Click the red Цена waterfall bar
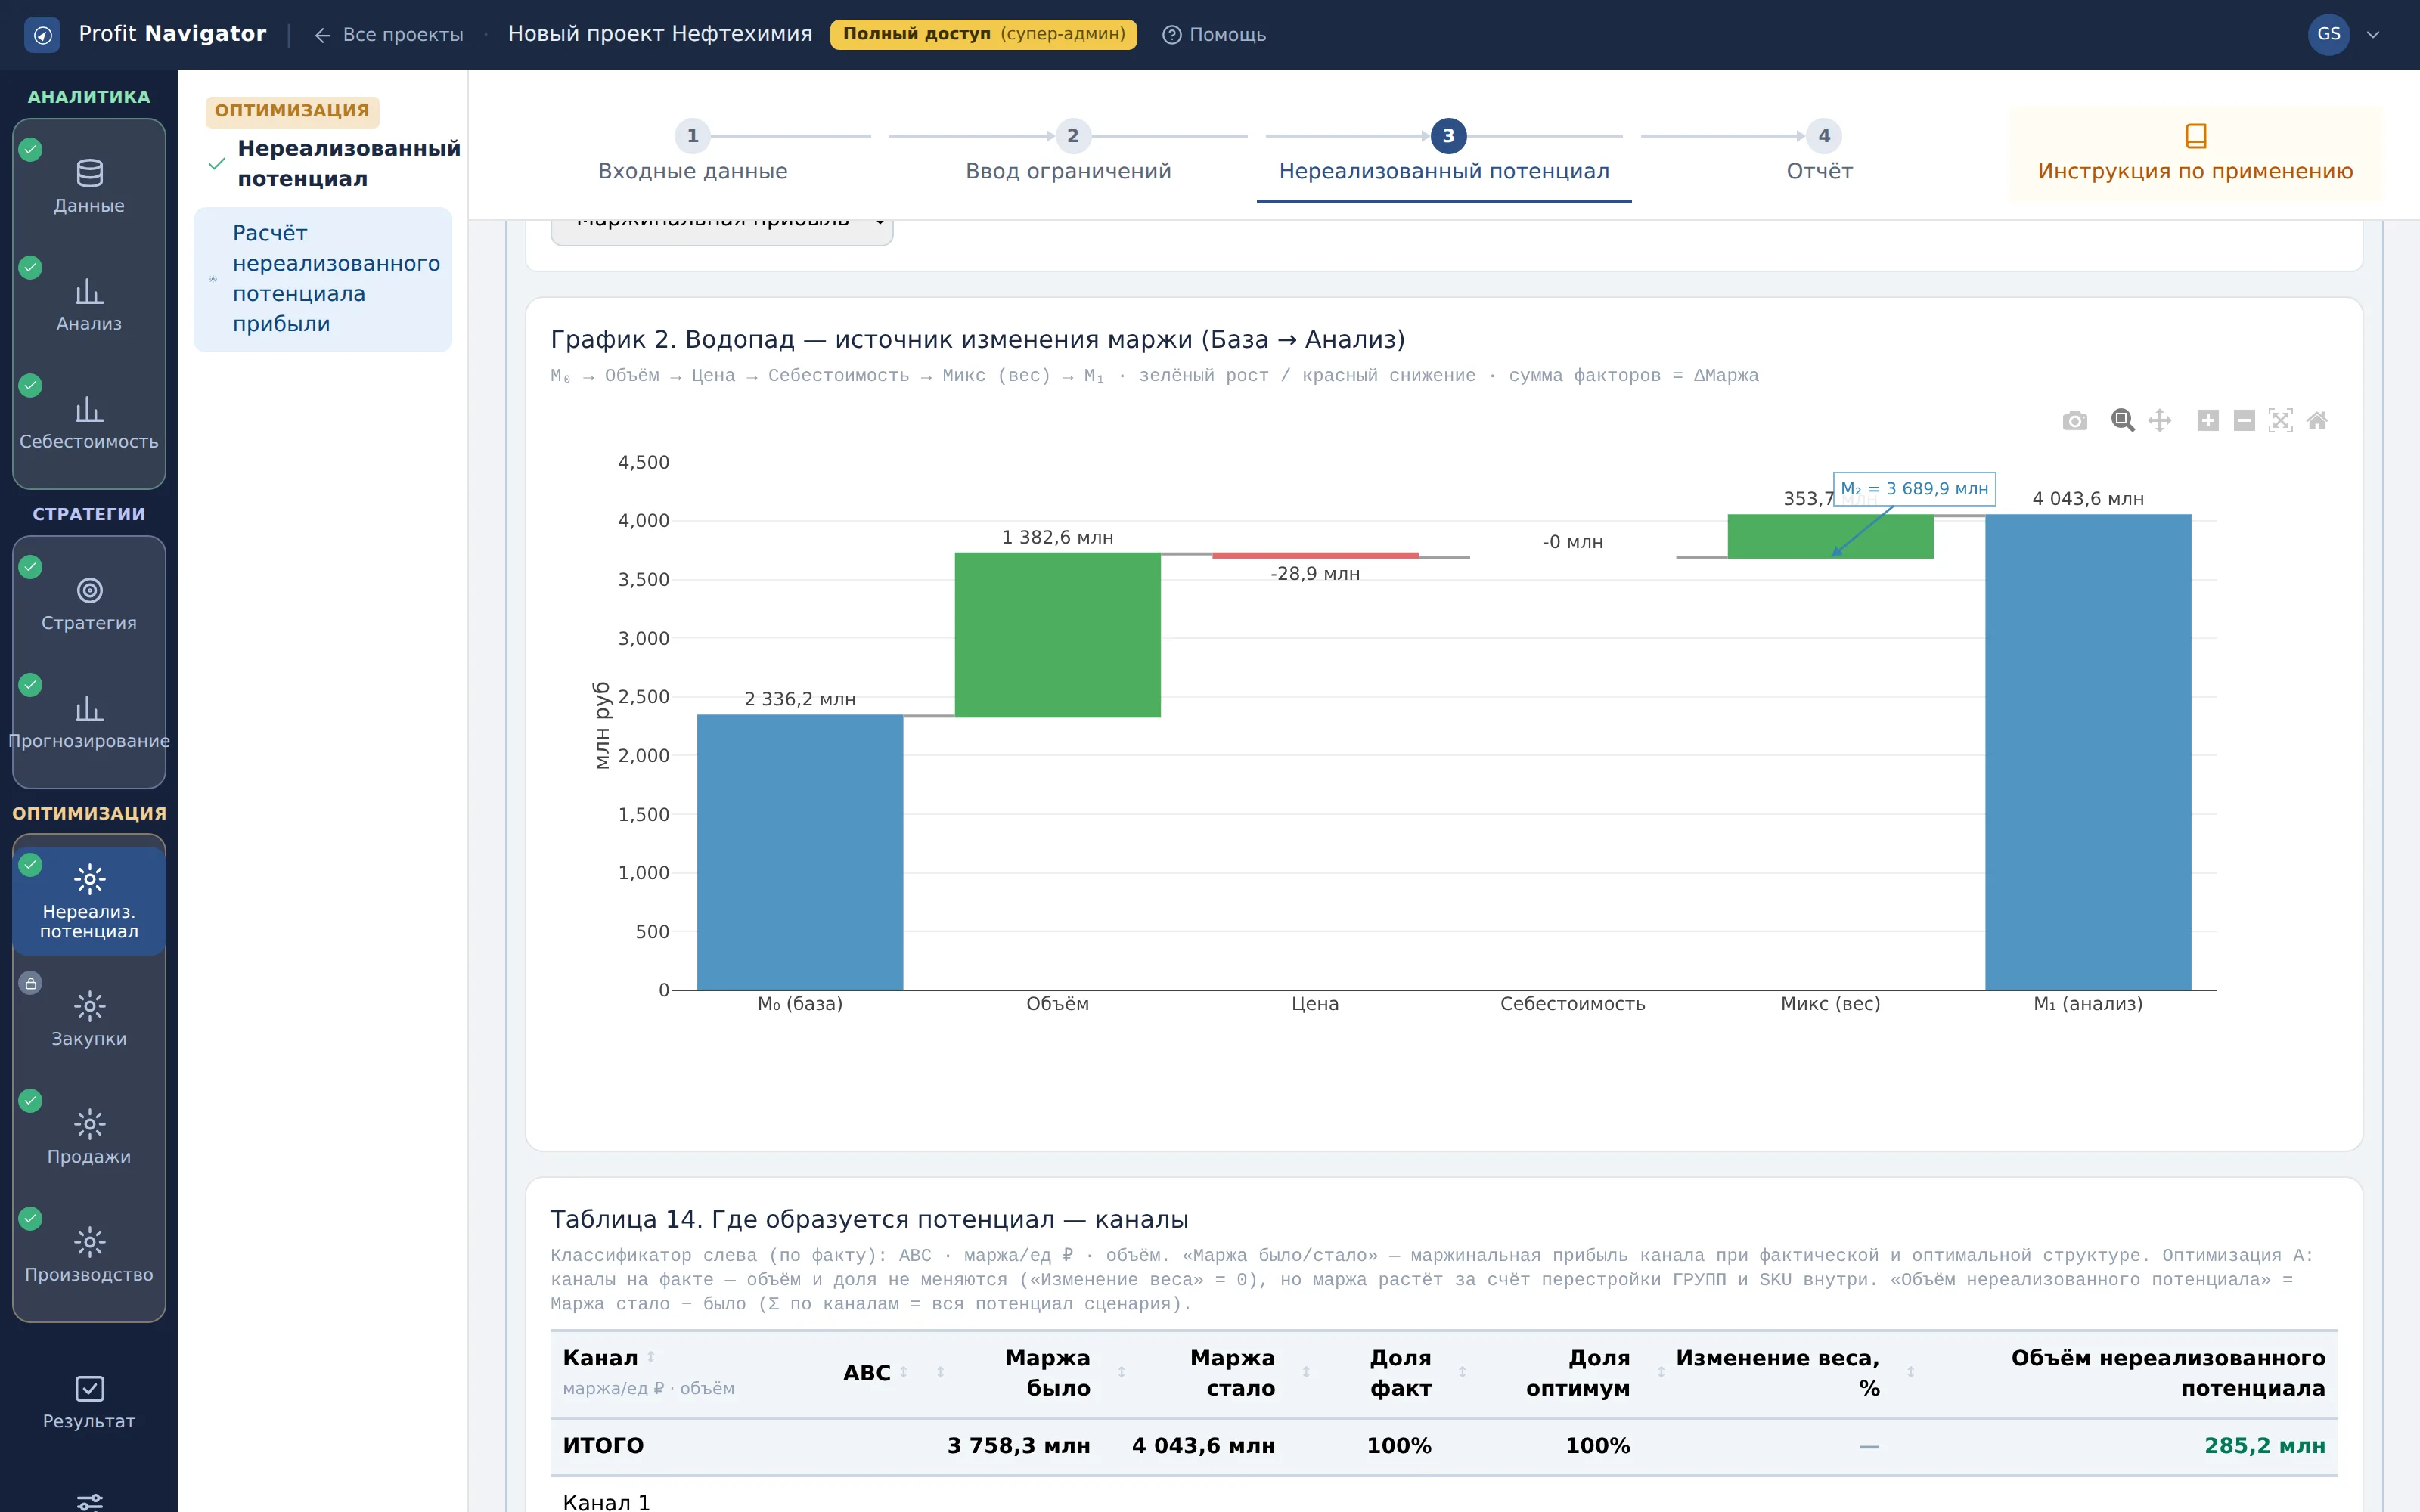 coord(1315,555)
